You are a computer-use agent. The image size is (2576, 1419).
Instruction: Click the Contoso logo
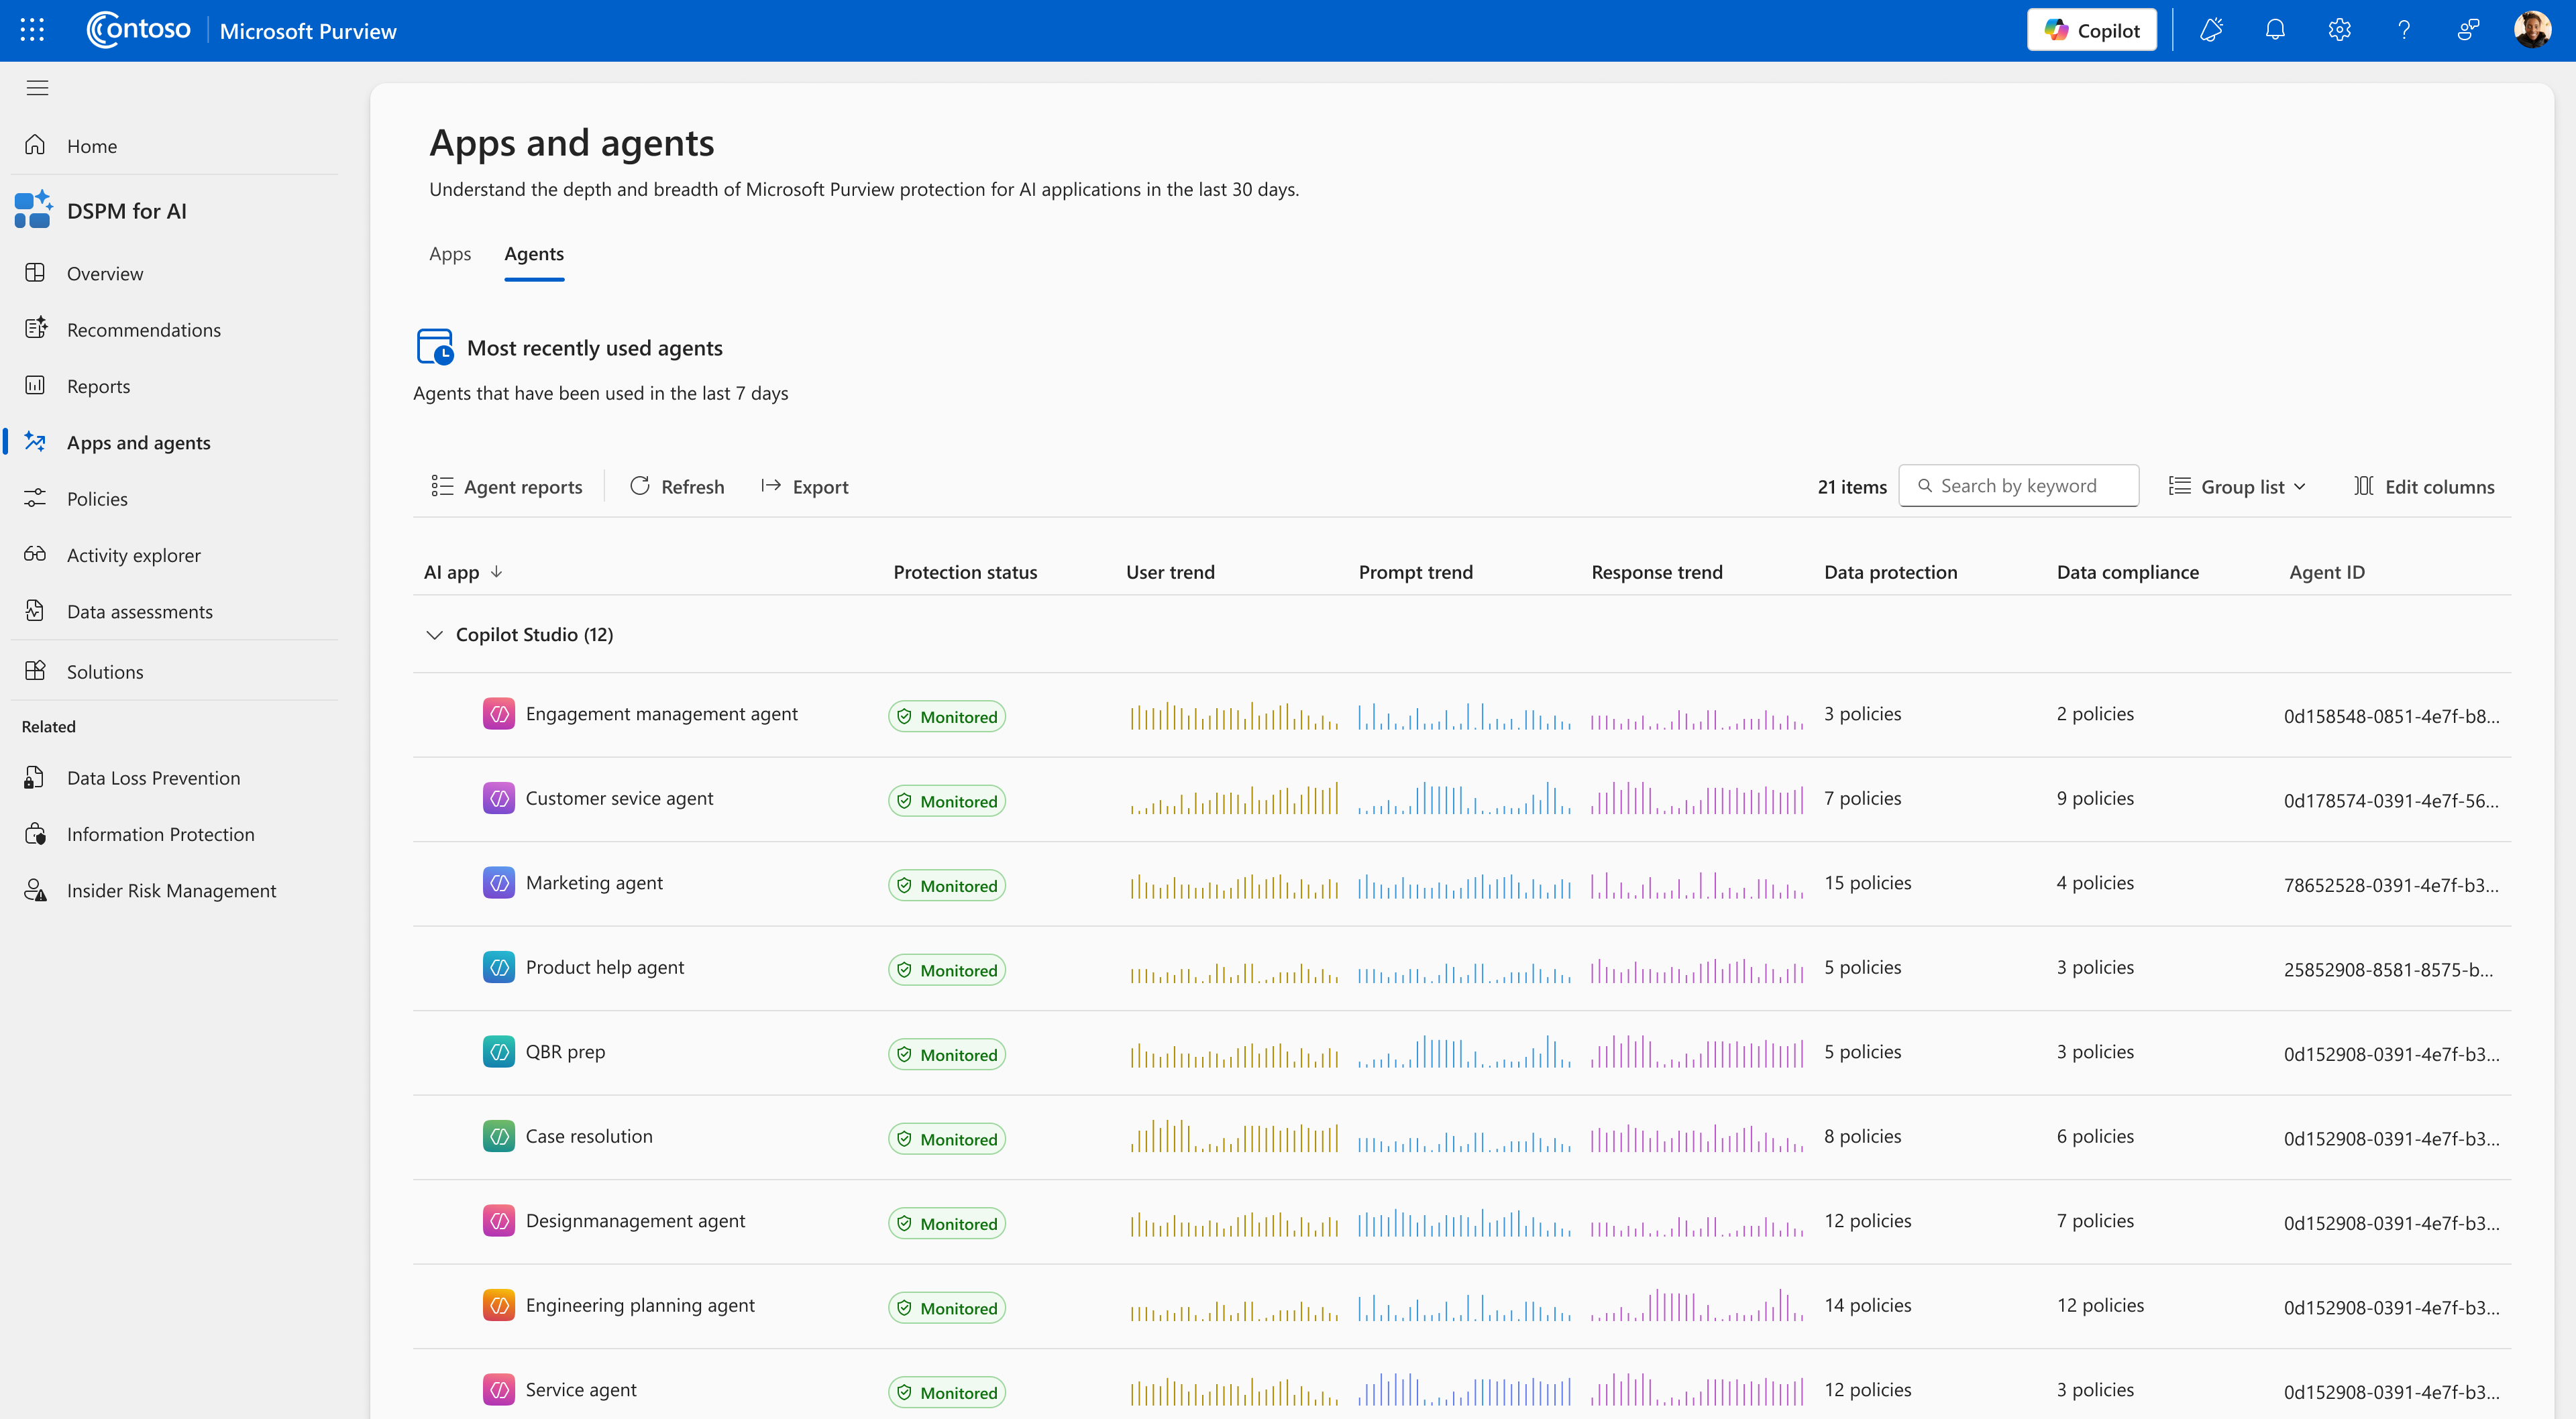(138, 30)
